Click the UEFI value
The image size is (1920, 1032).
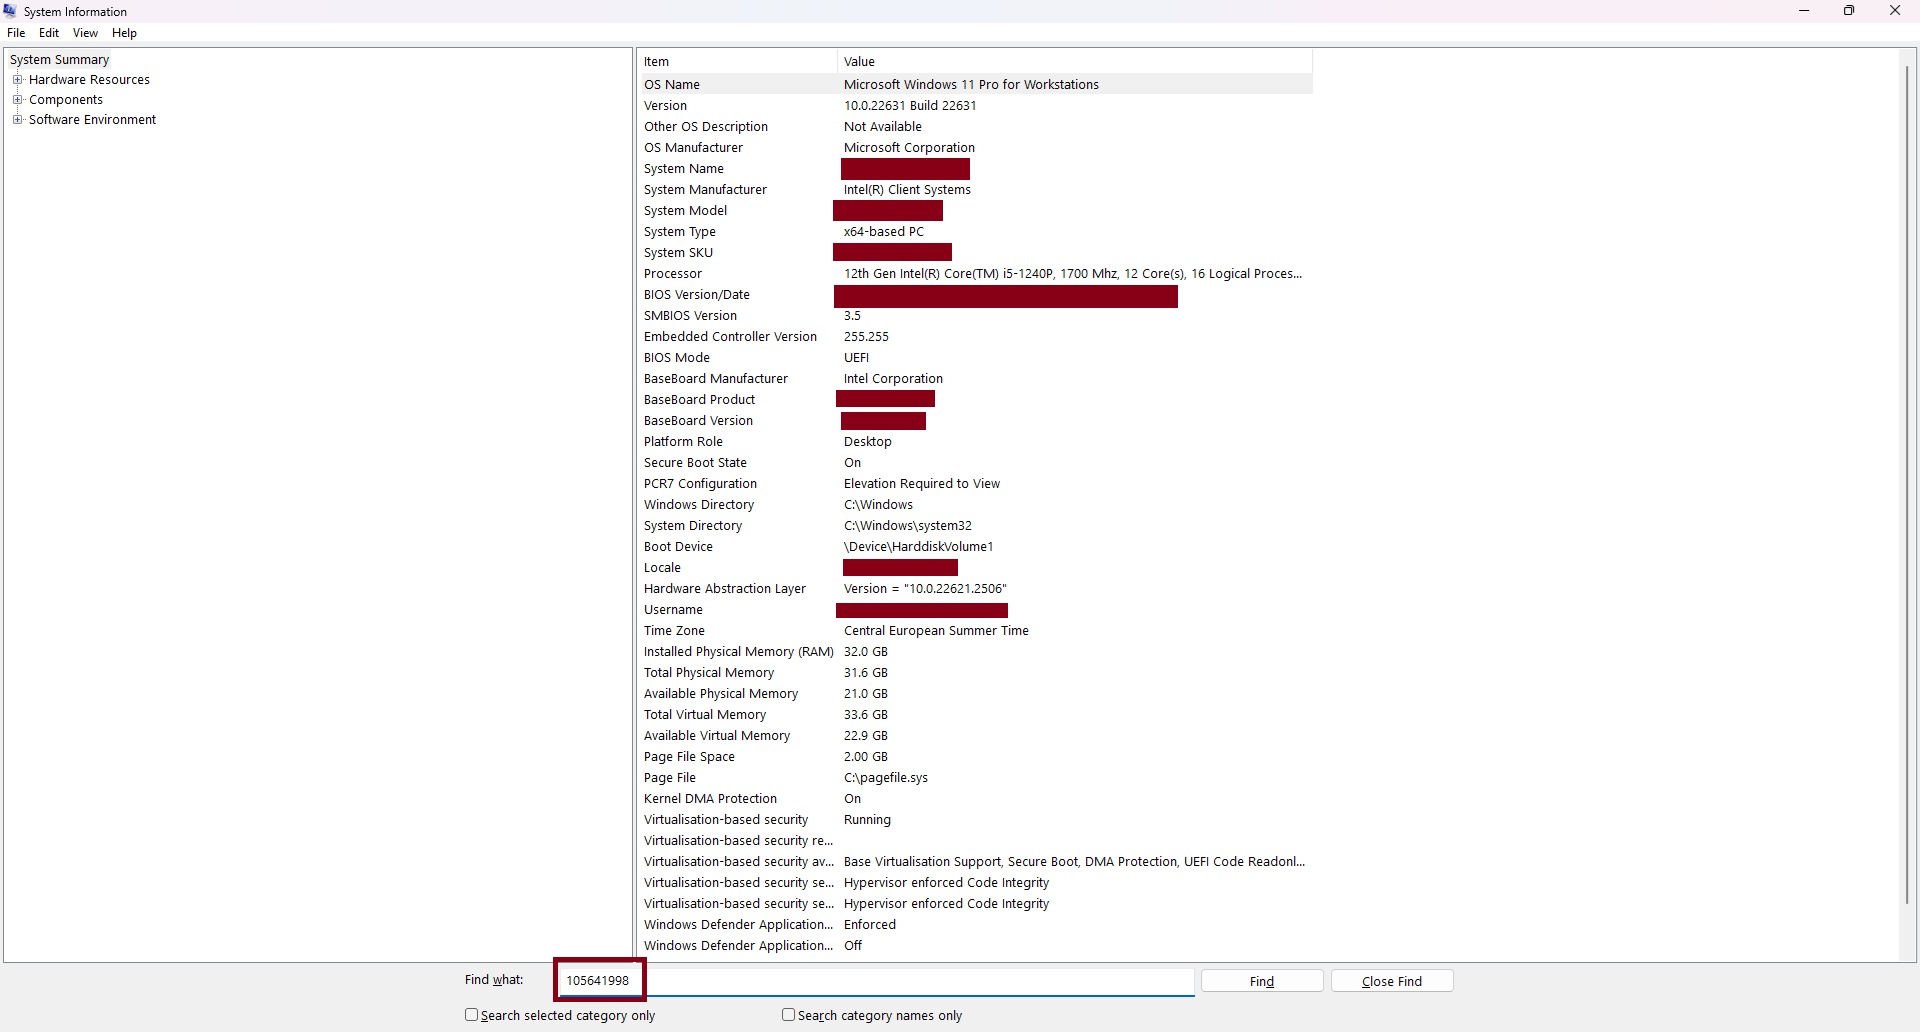point(856,358)
